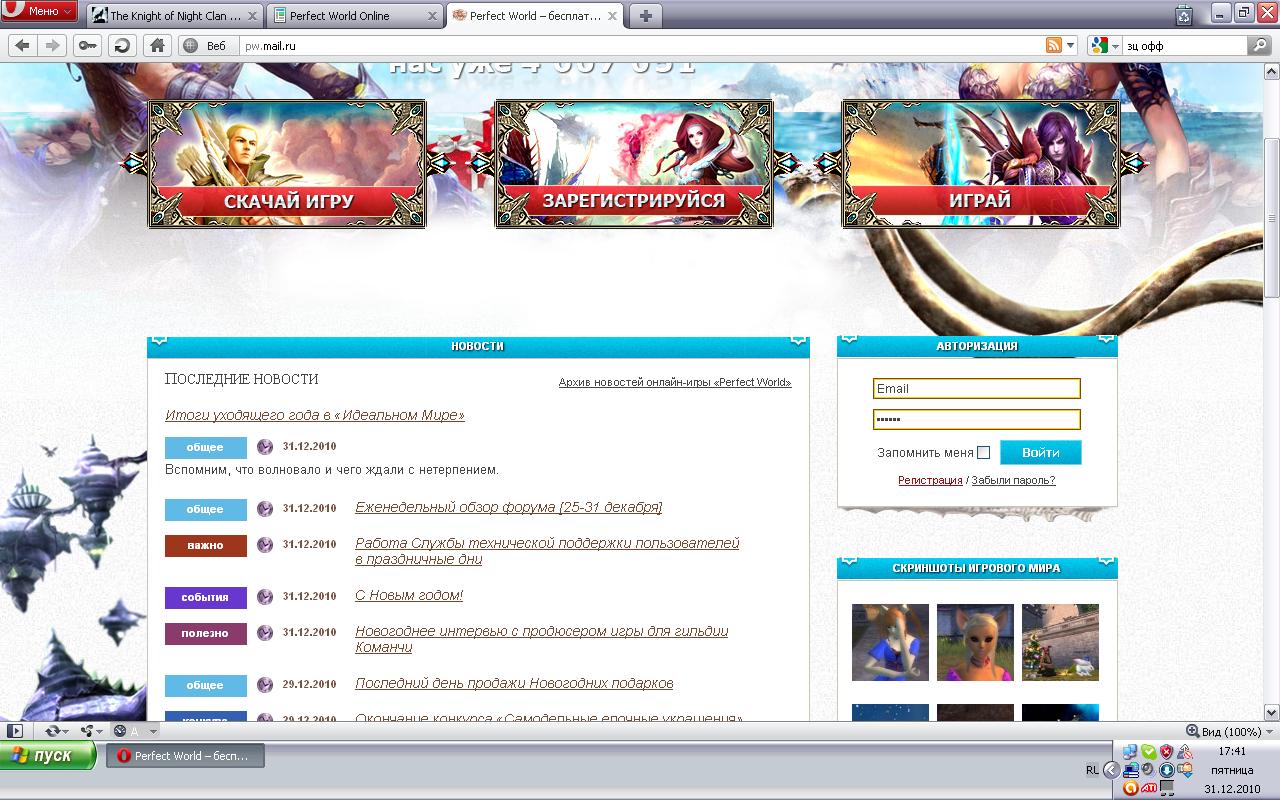Tick the 'Запомнить меня' checkbox
Screen dimensions: 1280x800
coord(984,453)
